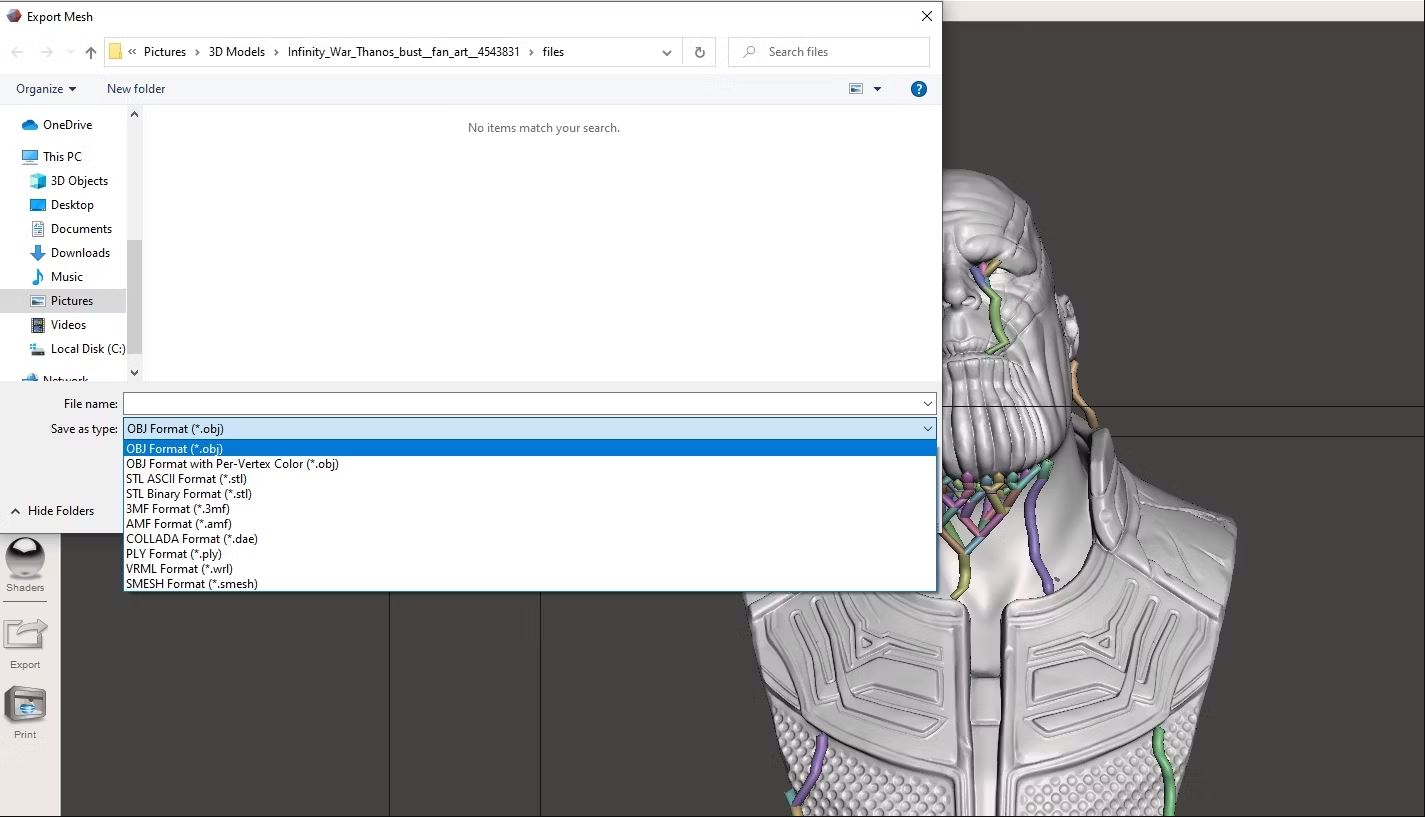Choose STL Binary Format (*.stl)

tap(530, 494)
